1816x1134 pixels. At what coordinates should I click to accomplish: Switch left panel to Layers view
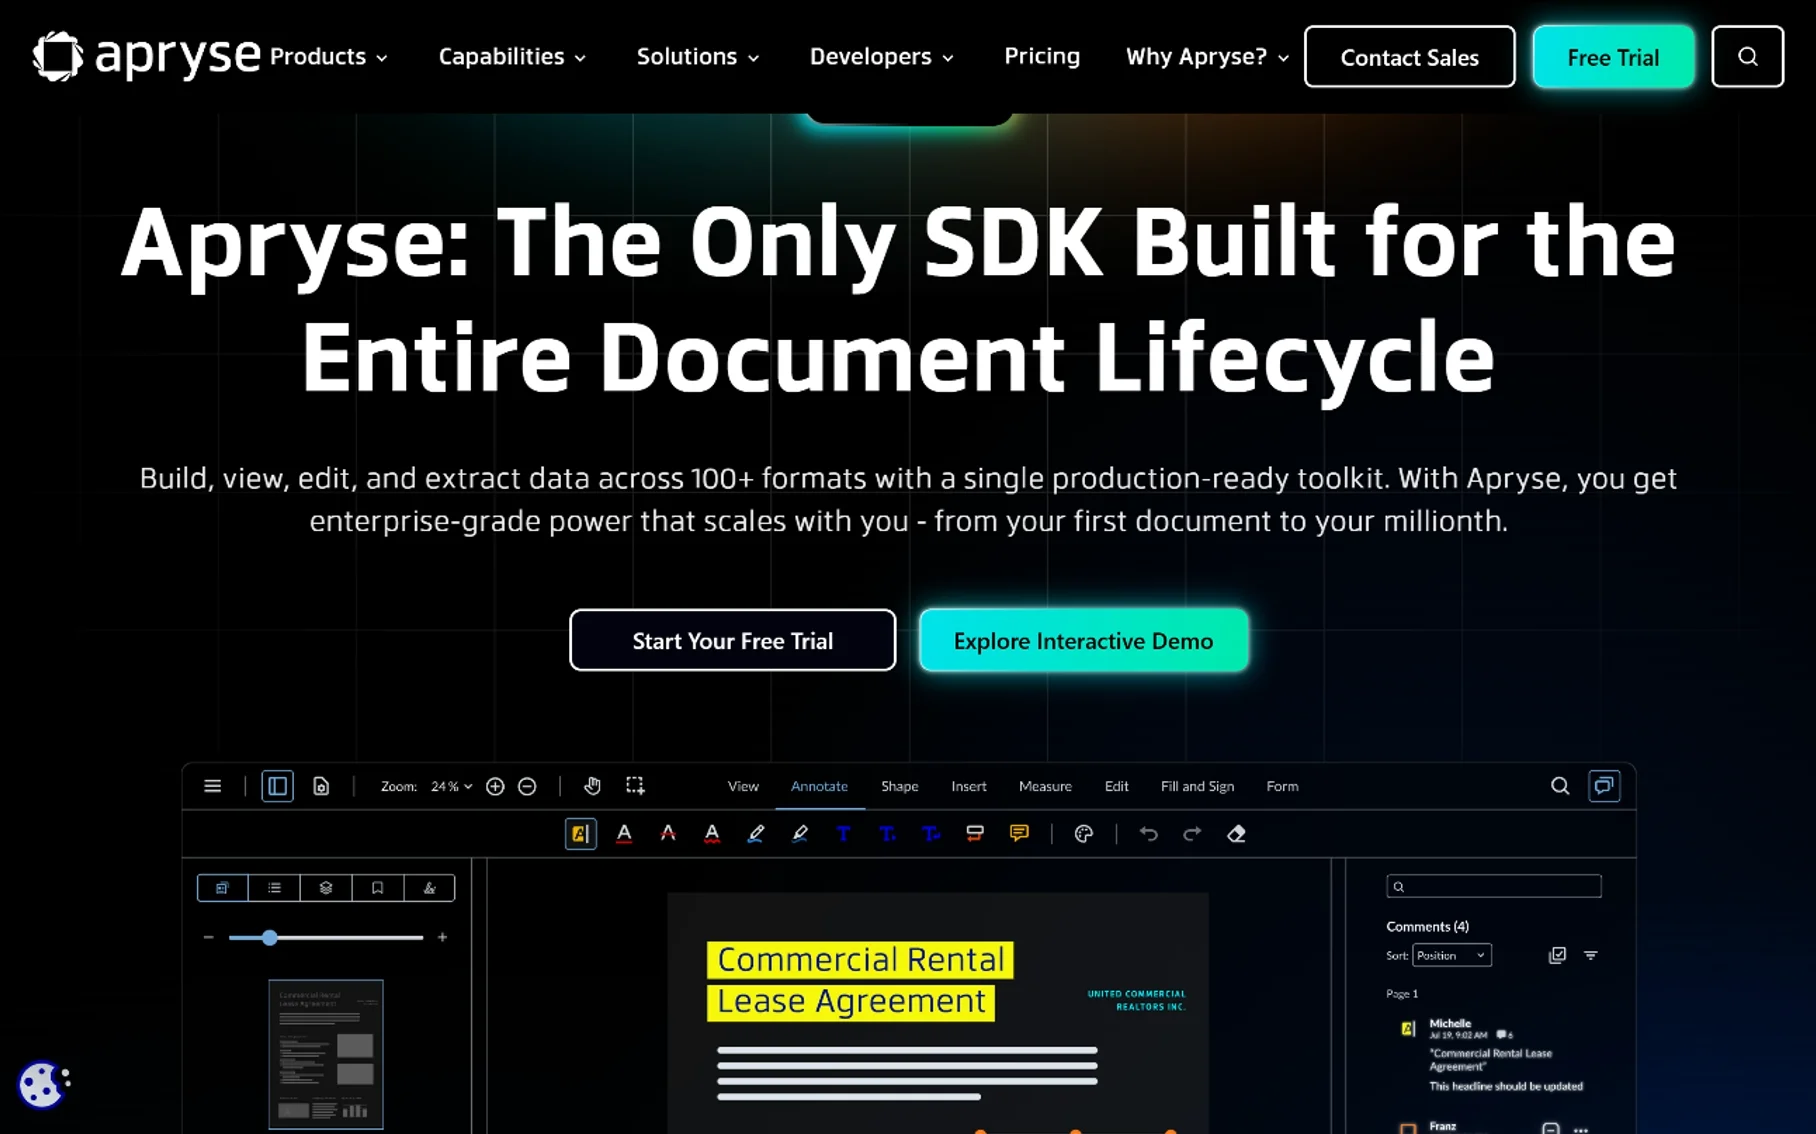(326, 888)
